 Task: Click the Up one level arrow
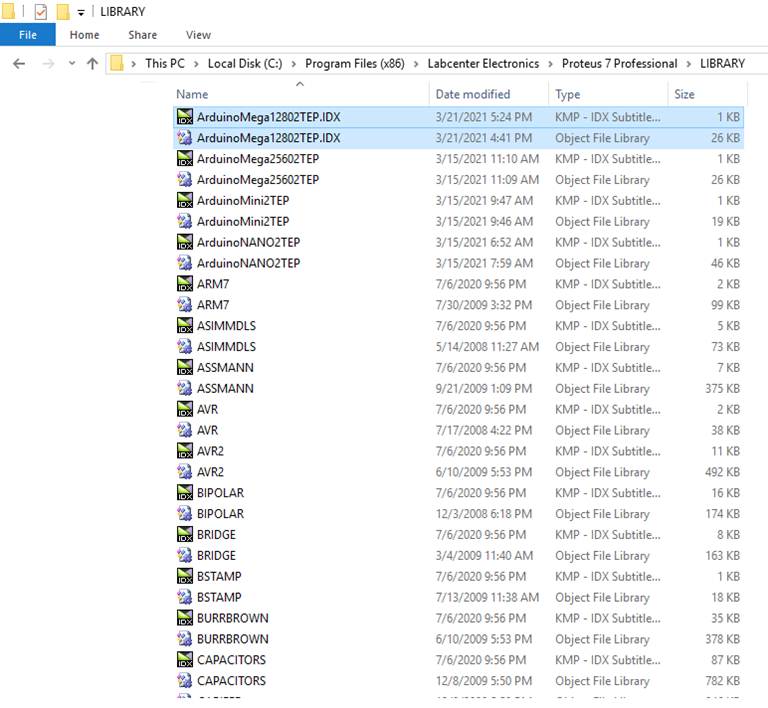[x=93, y=63]
